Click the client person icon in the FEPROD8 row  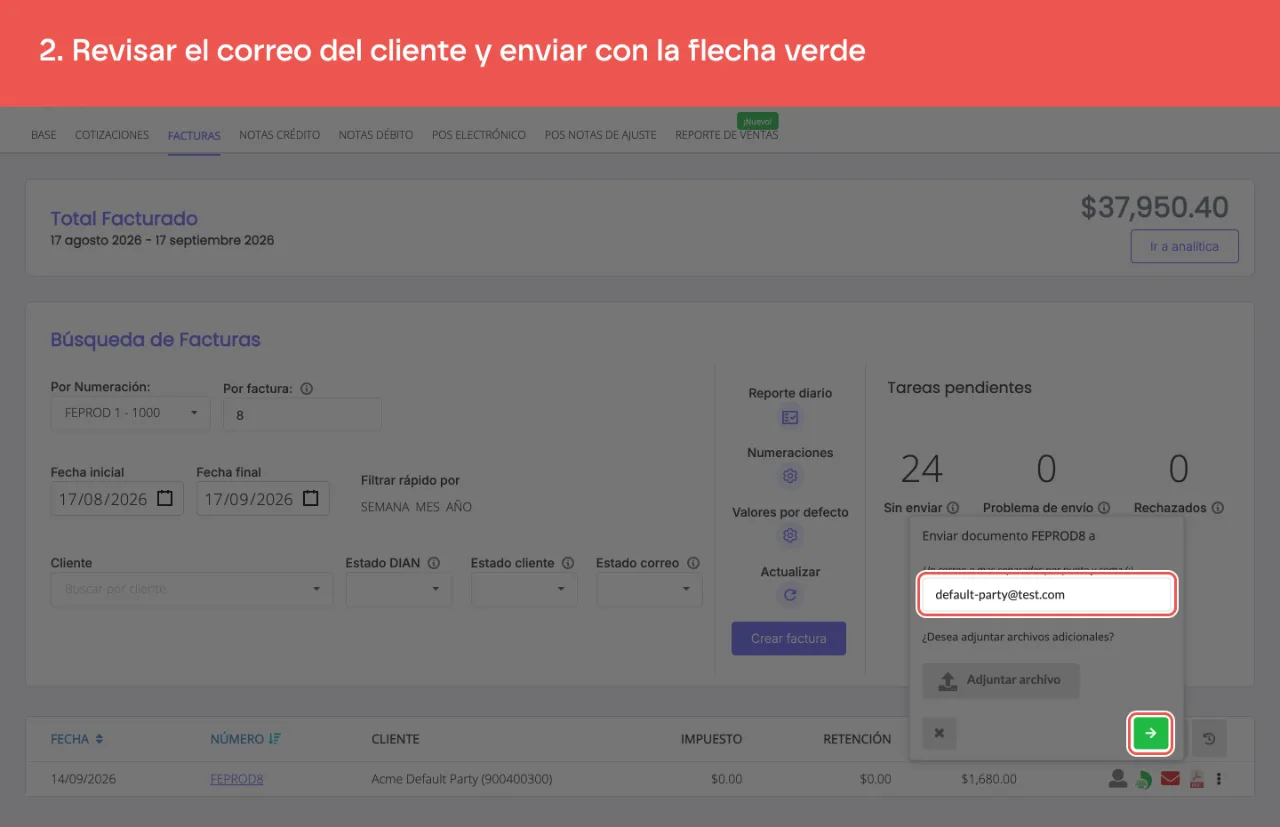pyautogui.click(x=1118, y=779)
